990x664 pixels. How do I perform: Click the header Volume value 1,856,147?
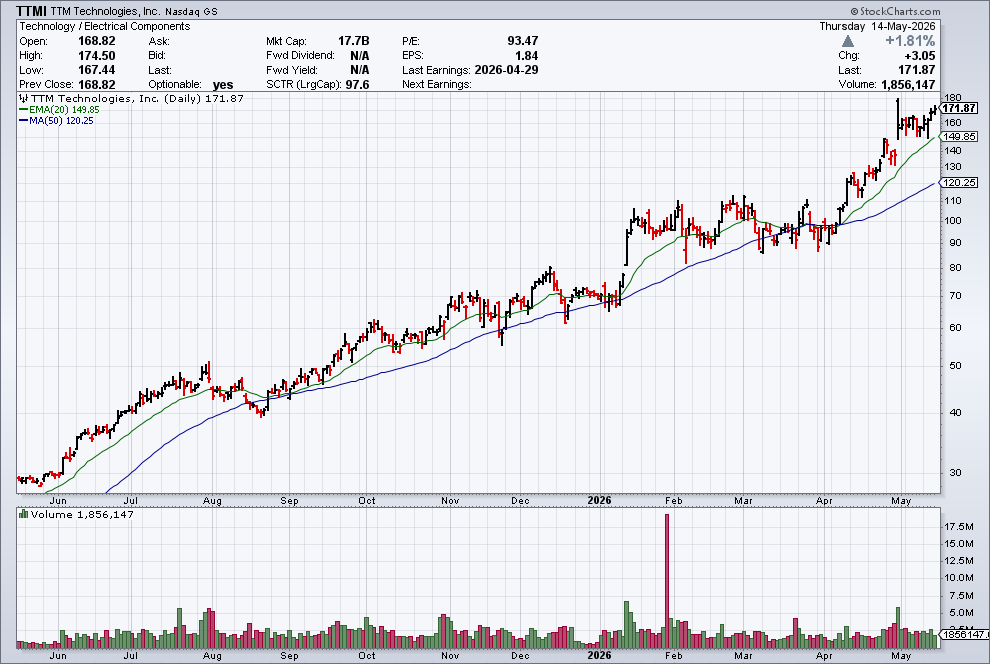coord(908,85)
